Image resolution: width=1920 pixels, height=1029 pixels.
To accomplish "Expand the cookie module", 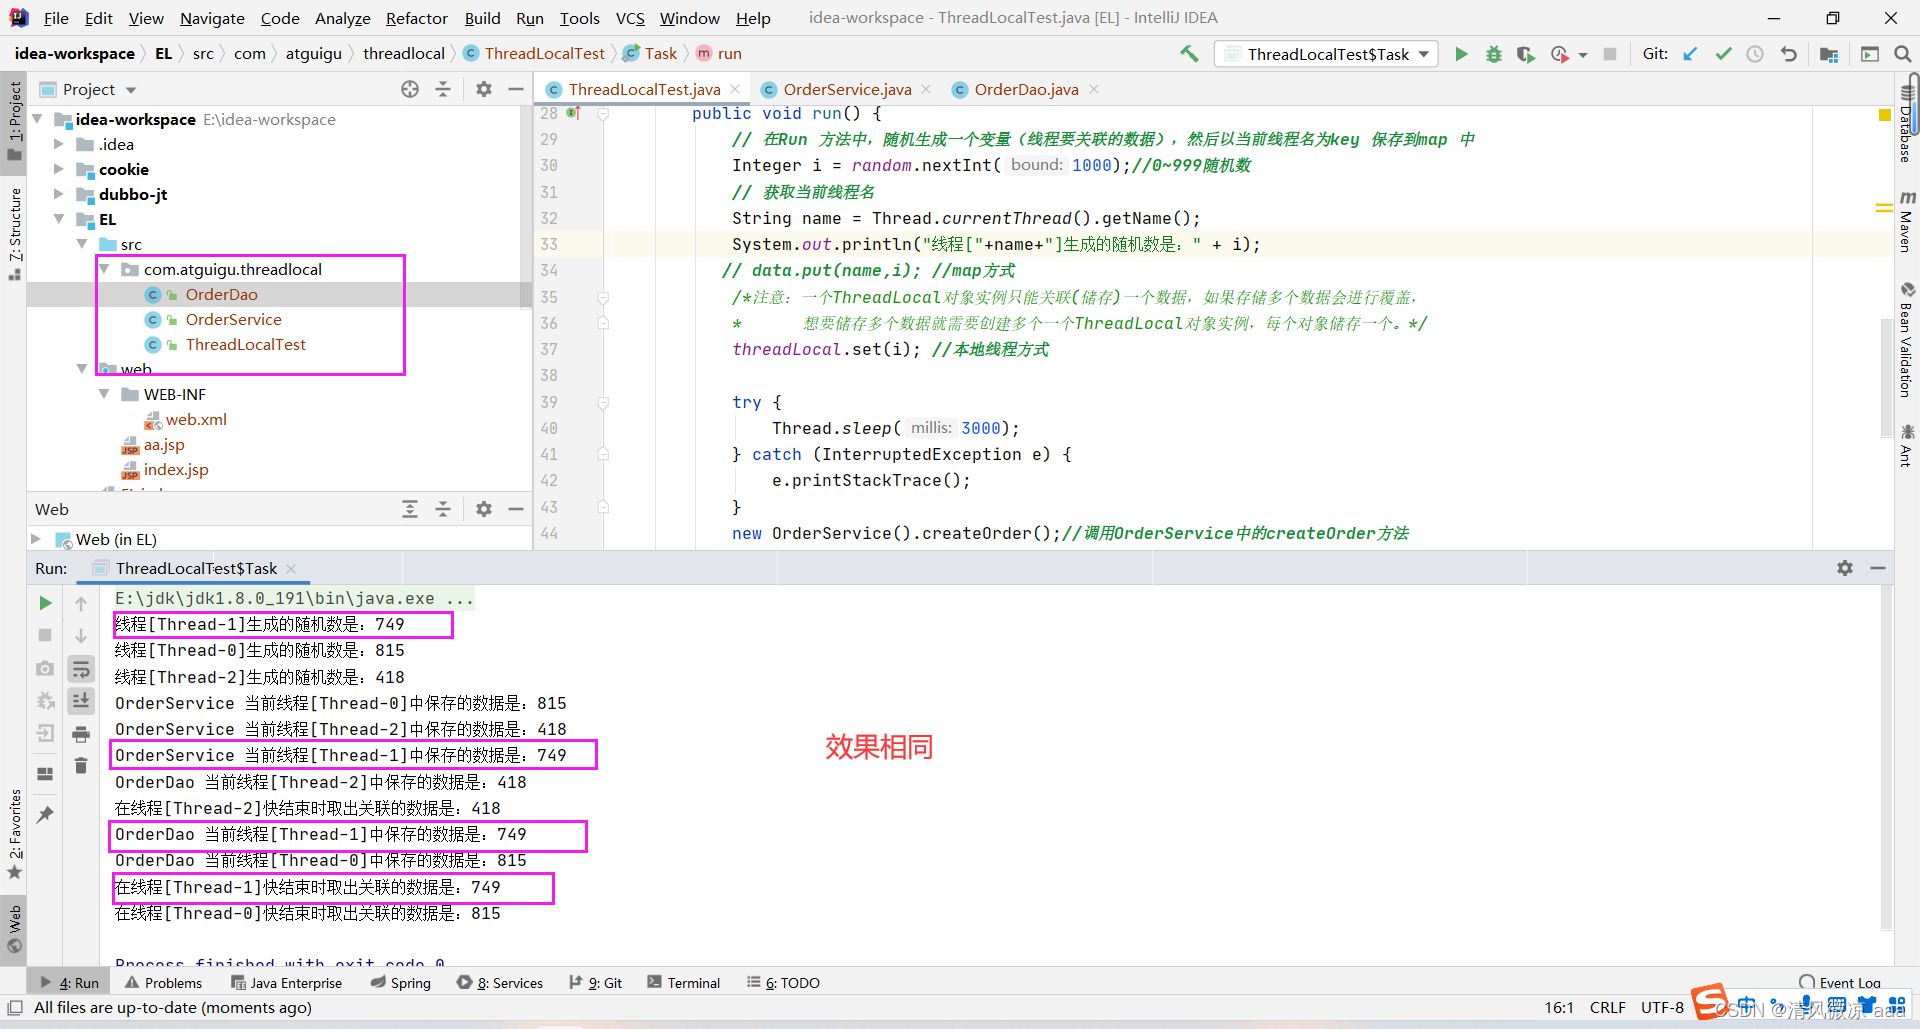I will [59, 169].
